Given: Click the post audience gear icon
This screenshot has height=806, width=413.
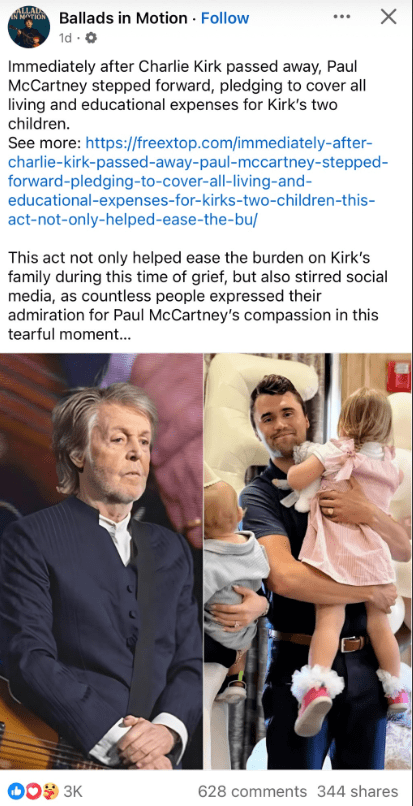Looking at the screenshot, I should tap(92, 38).
